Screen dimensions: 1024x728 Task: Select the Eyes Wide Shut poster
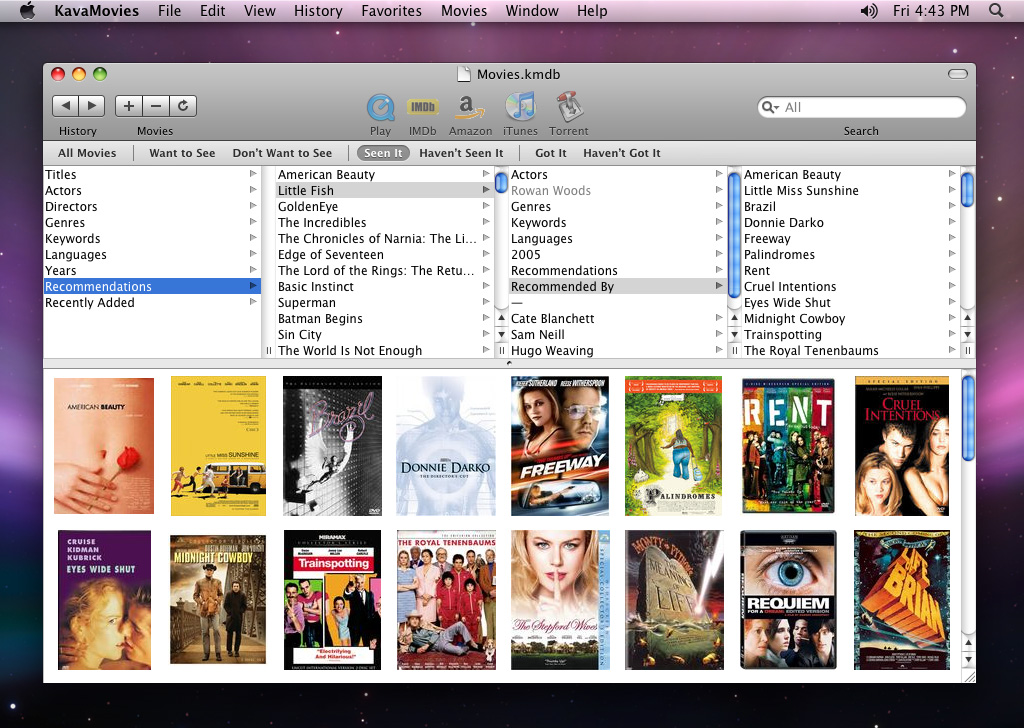[104, 600]
